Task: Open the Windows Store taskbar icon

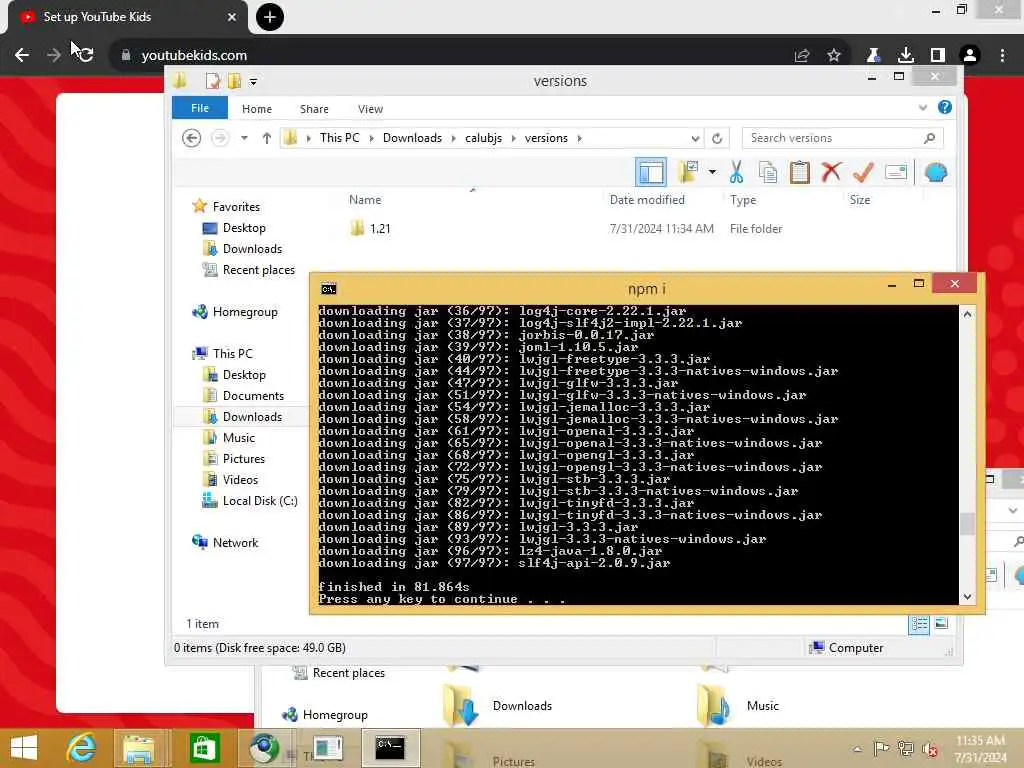Action: point(204,748)
